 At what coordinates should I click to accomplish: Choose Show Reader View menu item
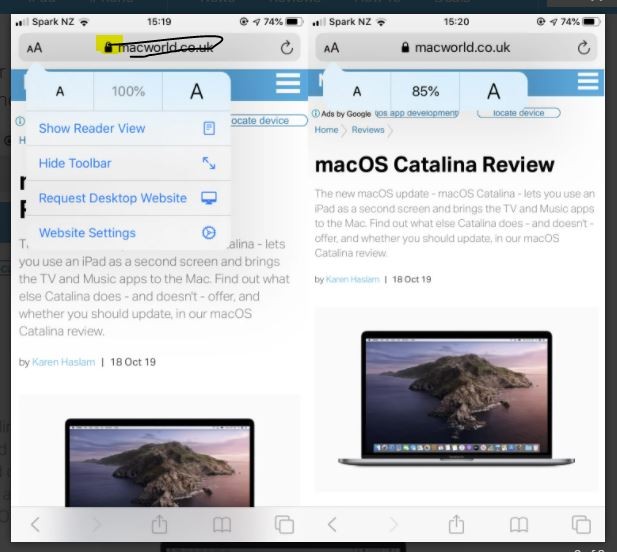point(128,128)
